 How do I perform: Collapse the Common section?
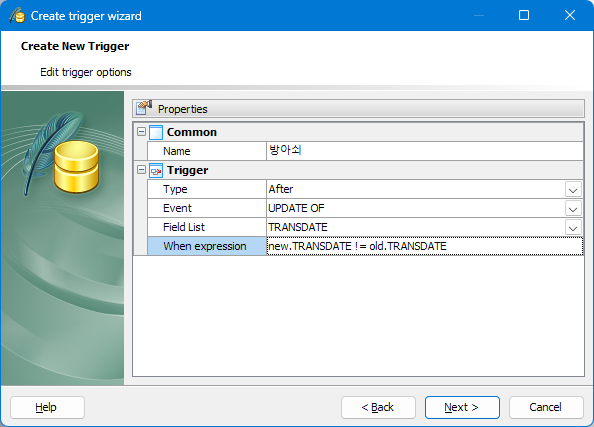(x=141, y=132)
